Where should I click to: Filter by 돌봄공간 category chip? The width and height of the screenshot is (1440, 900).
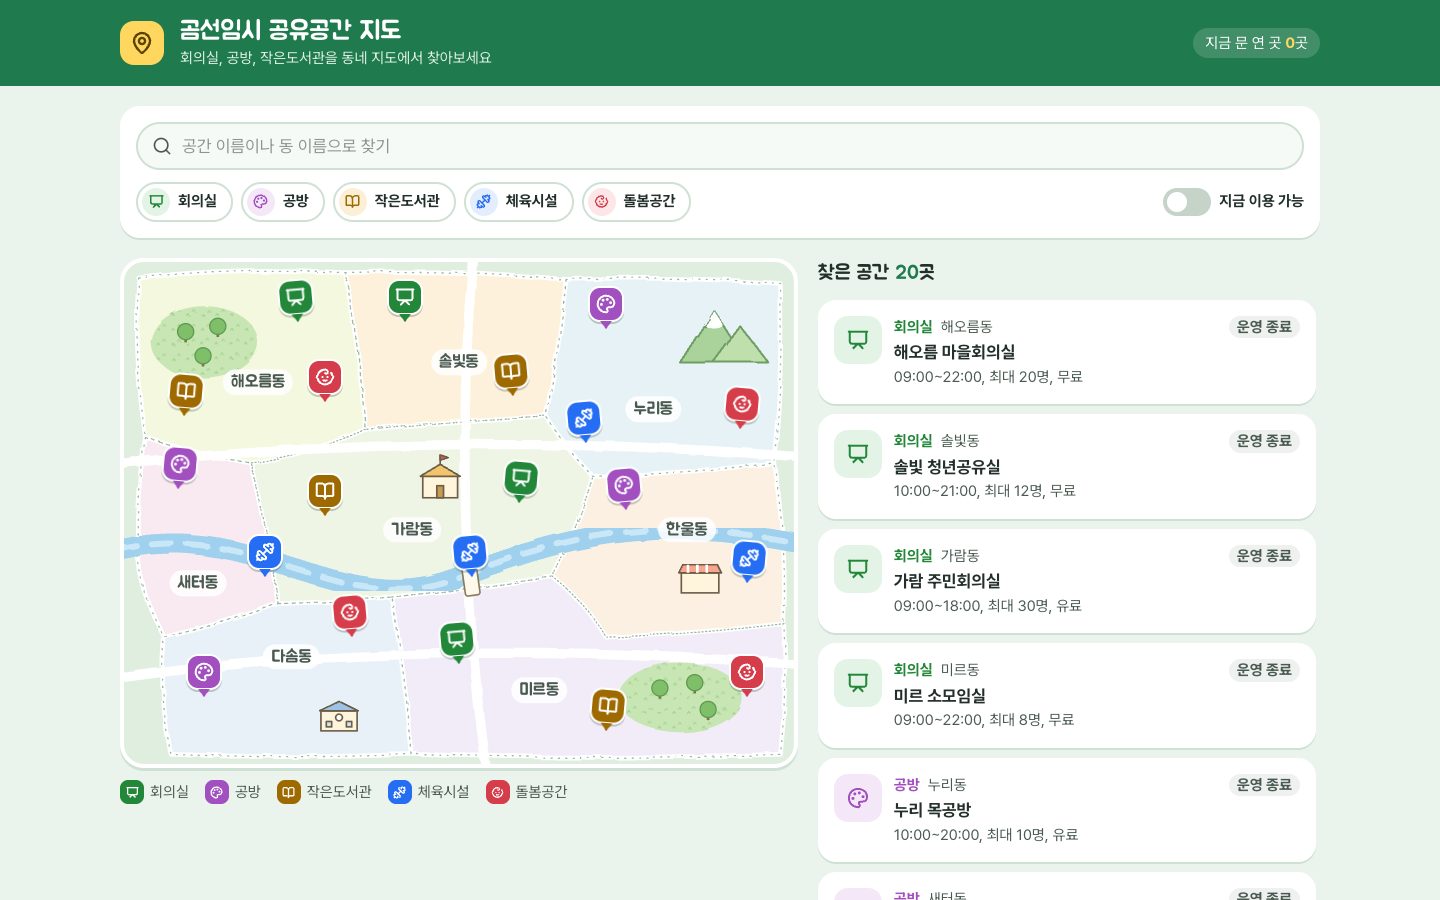[636, 201]
